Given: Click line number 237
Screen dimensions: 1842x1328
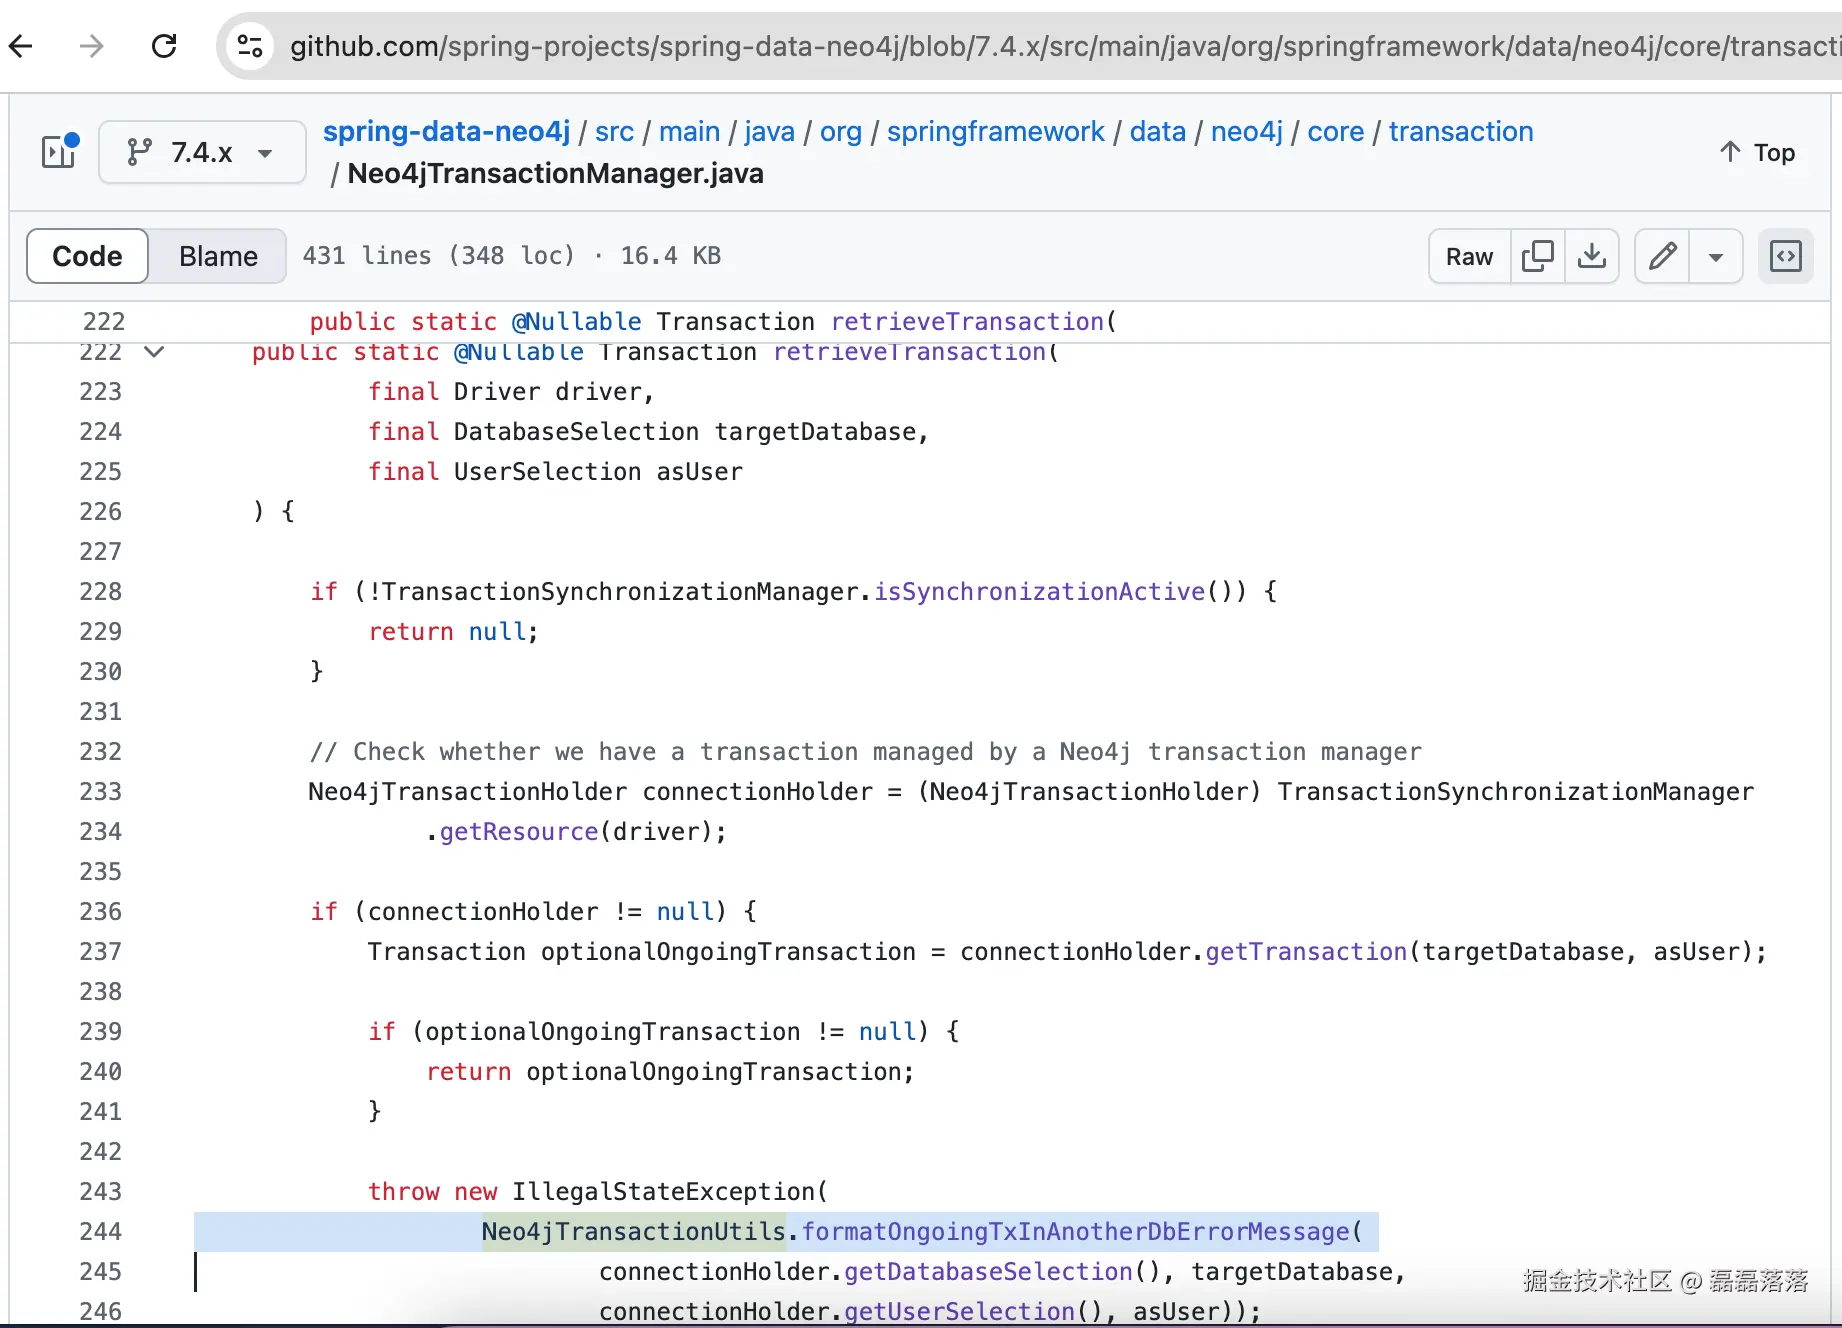Looking at the screenshot, I should 101,951.
